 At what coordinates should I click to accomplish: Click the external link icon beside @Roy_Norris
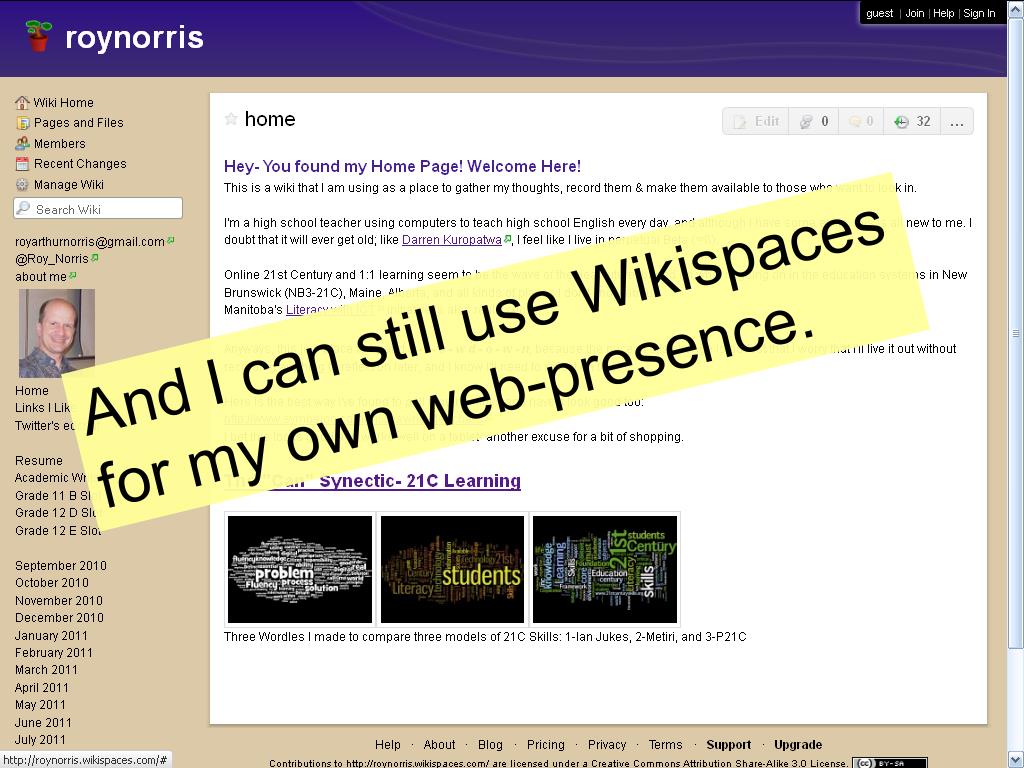[x=95, y=258]
